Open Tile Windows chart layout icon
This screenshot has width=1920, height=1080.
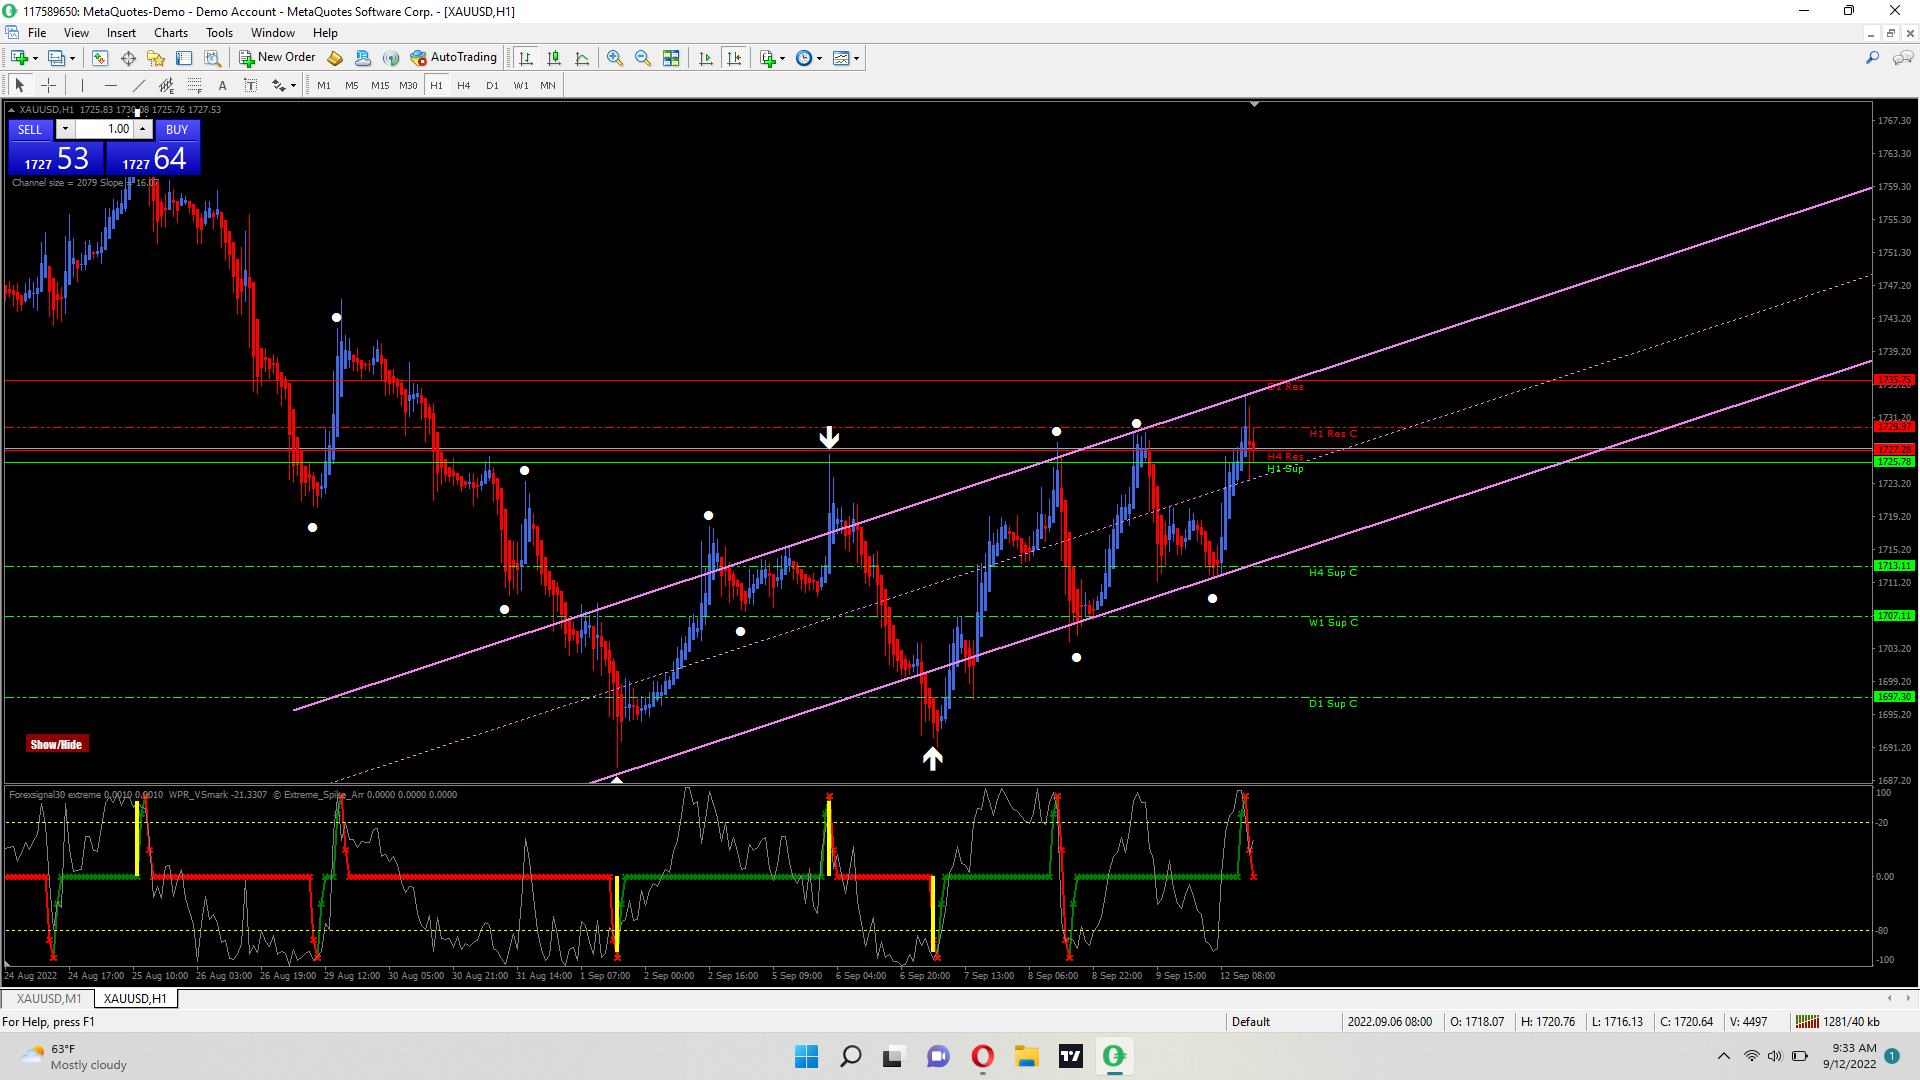[x=671, y=58]
